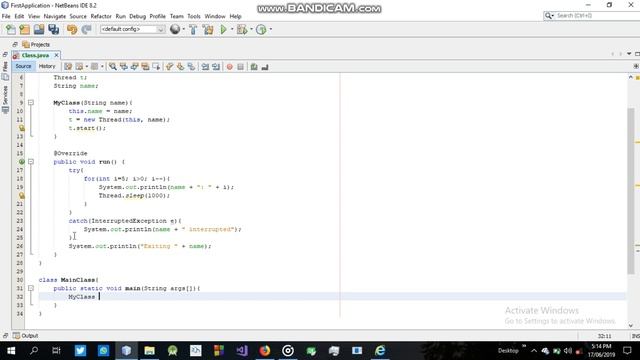This screenshot has height=360, width=640.
Task: Click the New File toolbar icon
Action: click(11, 29)
